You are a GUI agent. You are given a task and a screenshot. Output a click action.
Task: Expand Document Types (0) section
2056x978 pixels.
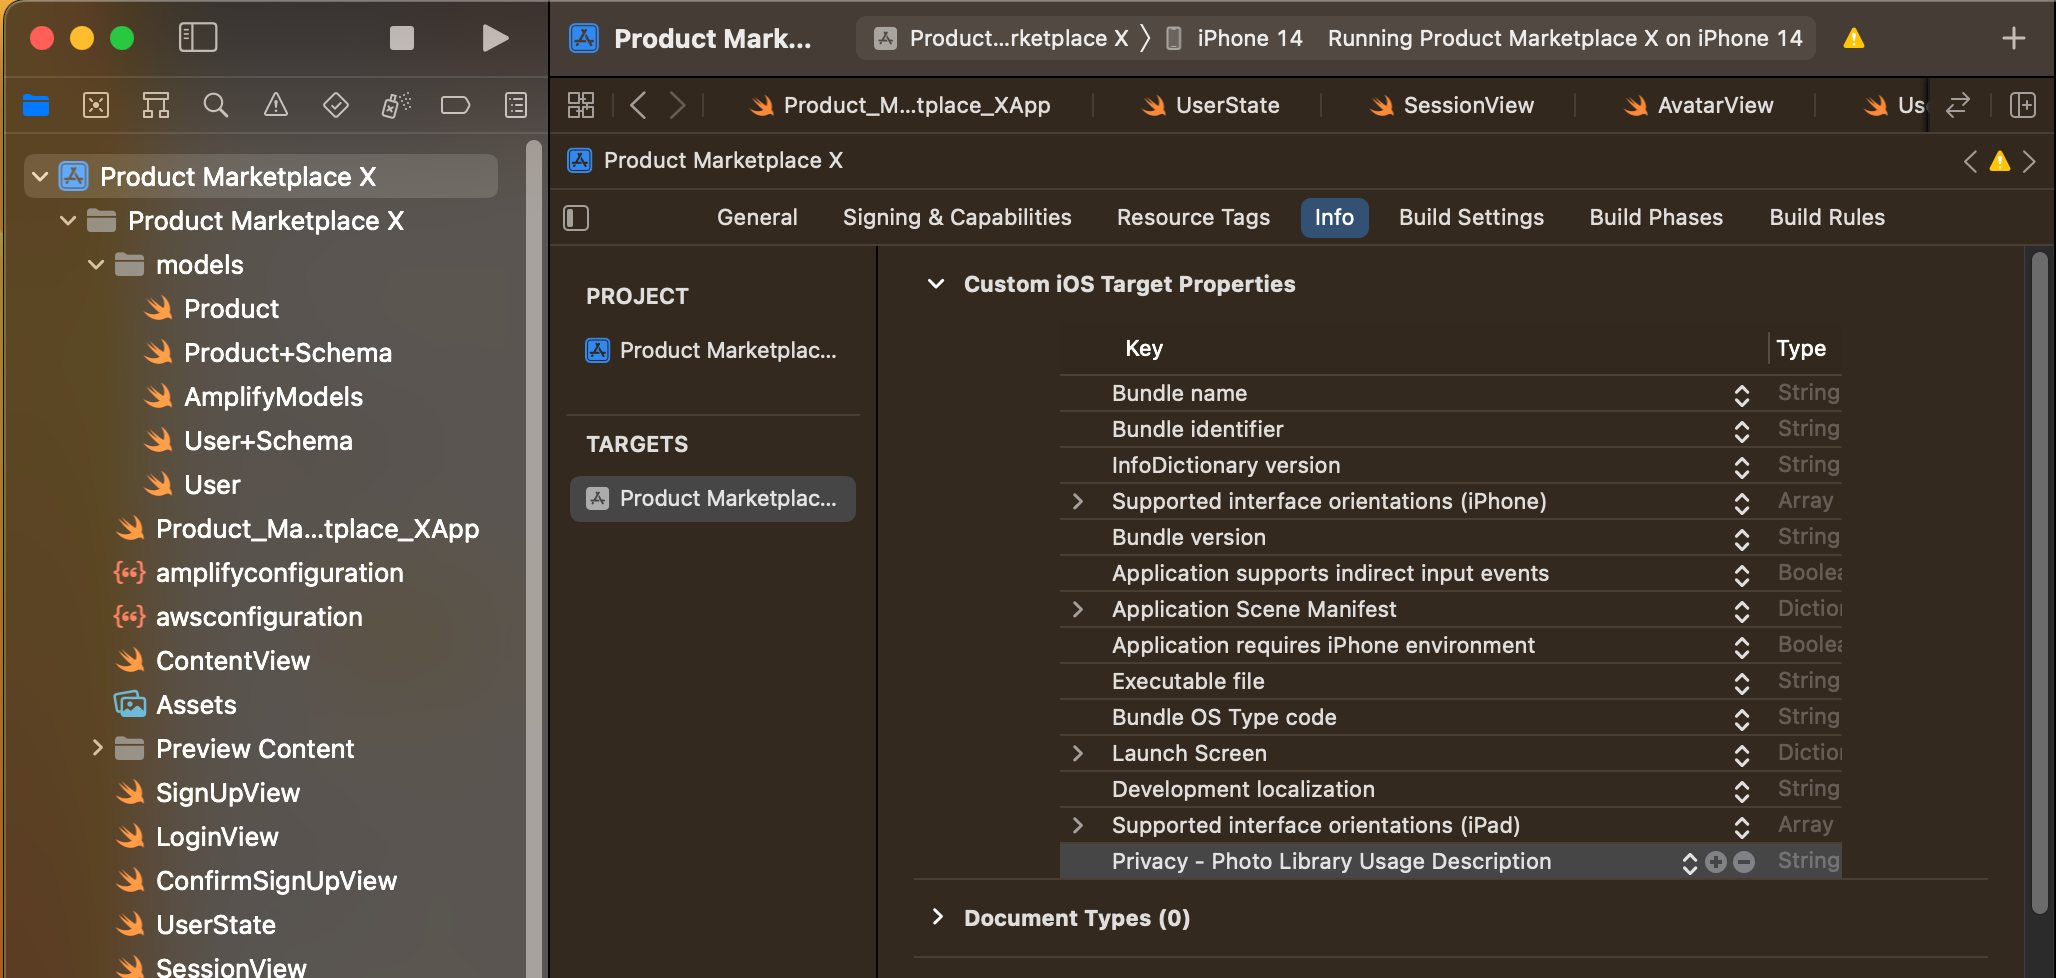click(x=937, y=917)
